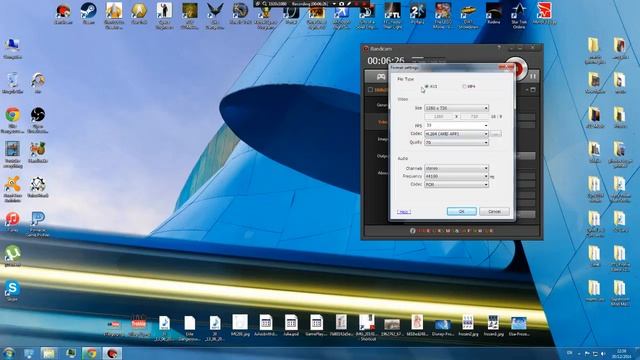The width and height of the screenshot is (640, 360).
Task: Click the Bandicam help question mark icon
Action: tap(499, 48)
